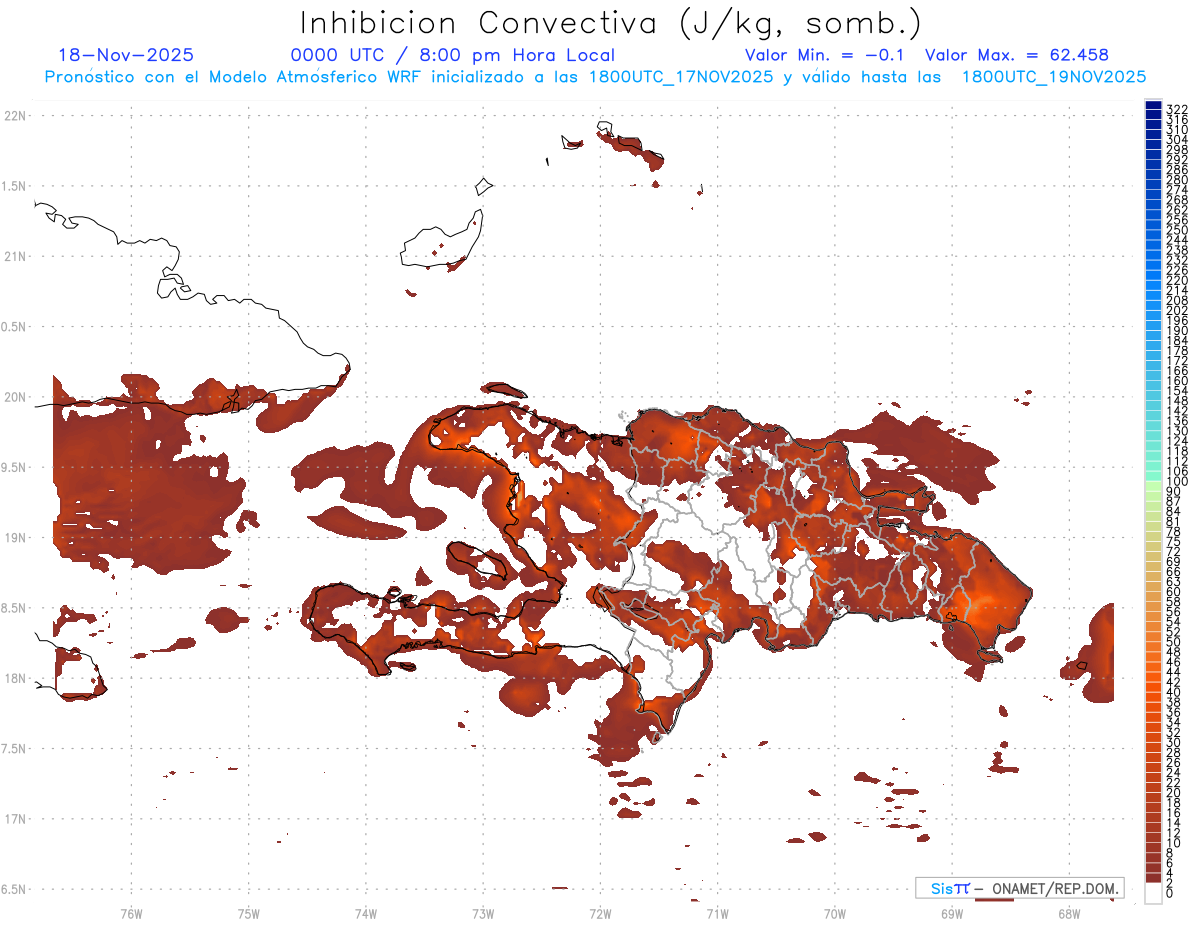
Task: Click the '19N' latitude label
Action: tap(15, 537)
